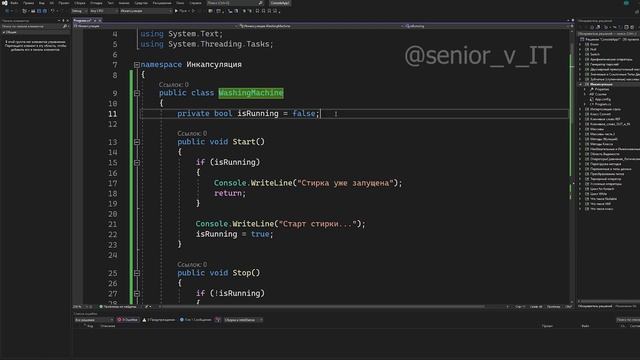Viewport: 640px width, 360px height.
Task: Open the Справка menu
Action: pyautogui.click(x=196, y=3)
